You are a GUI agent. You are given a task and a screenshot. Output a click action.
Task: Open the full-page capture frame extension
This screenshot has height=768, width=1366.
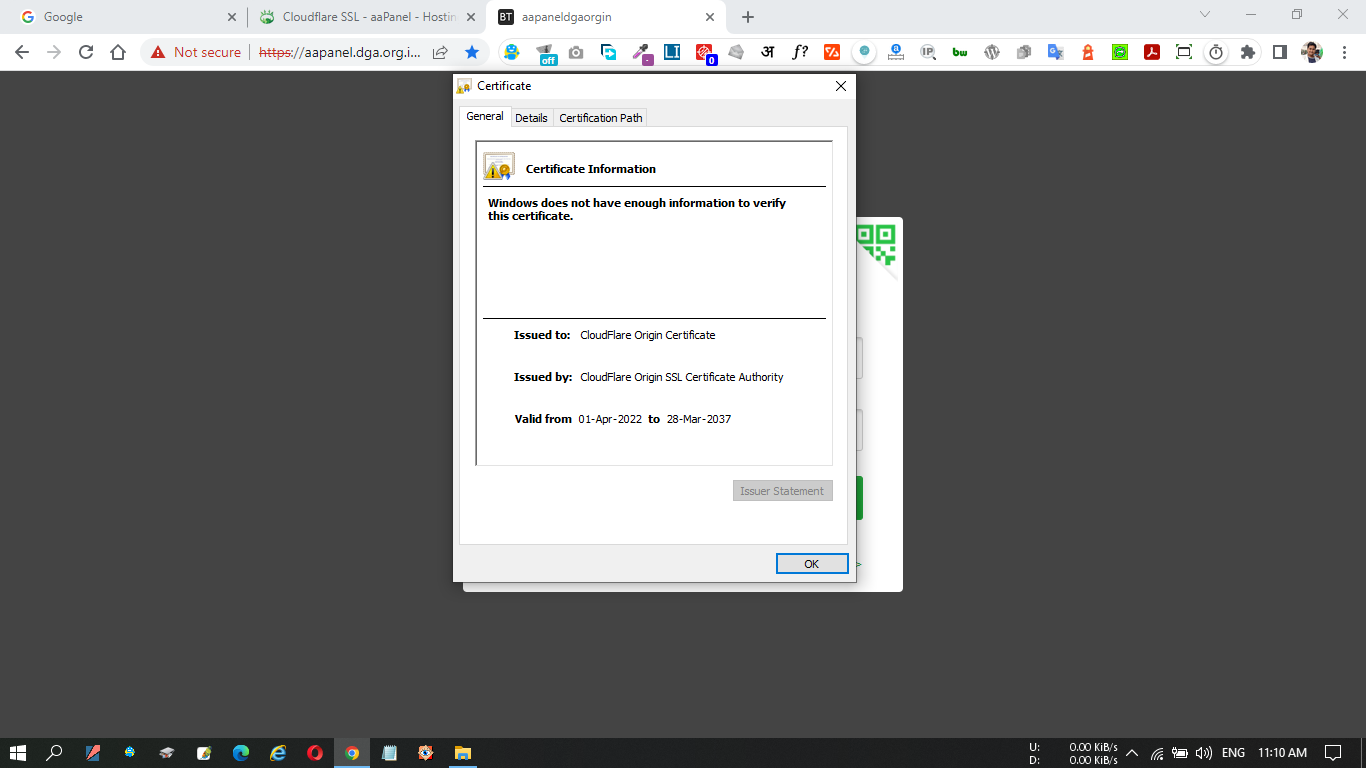click(1184, 52)
